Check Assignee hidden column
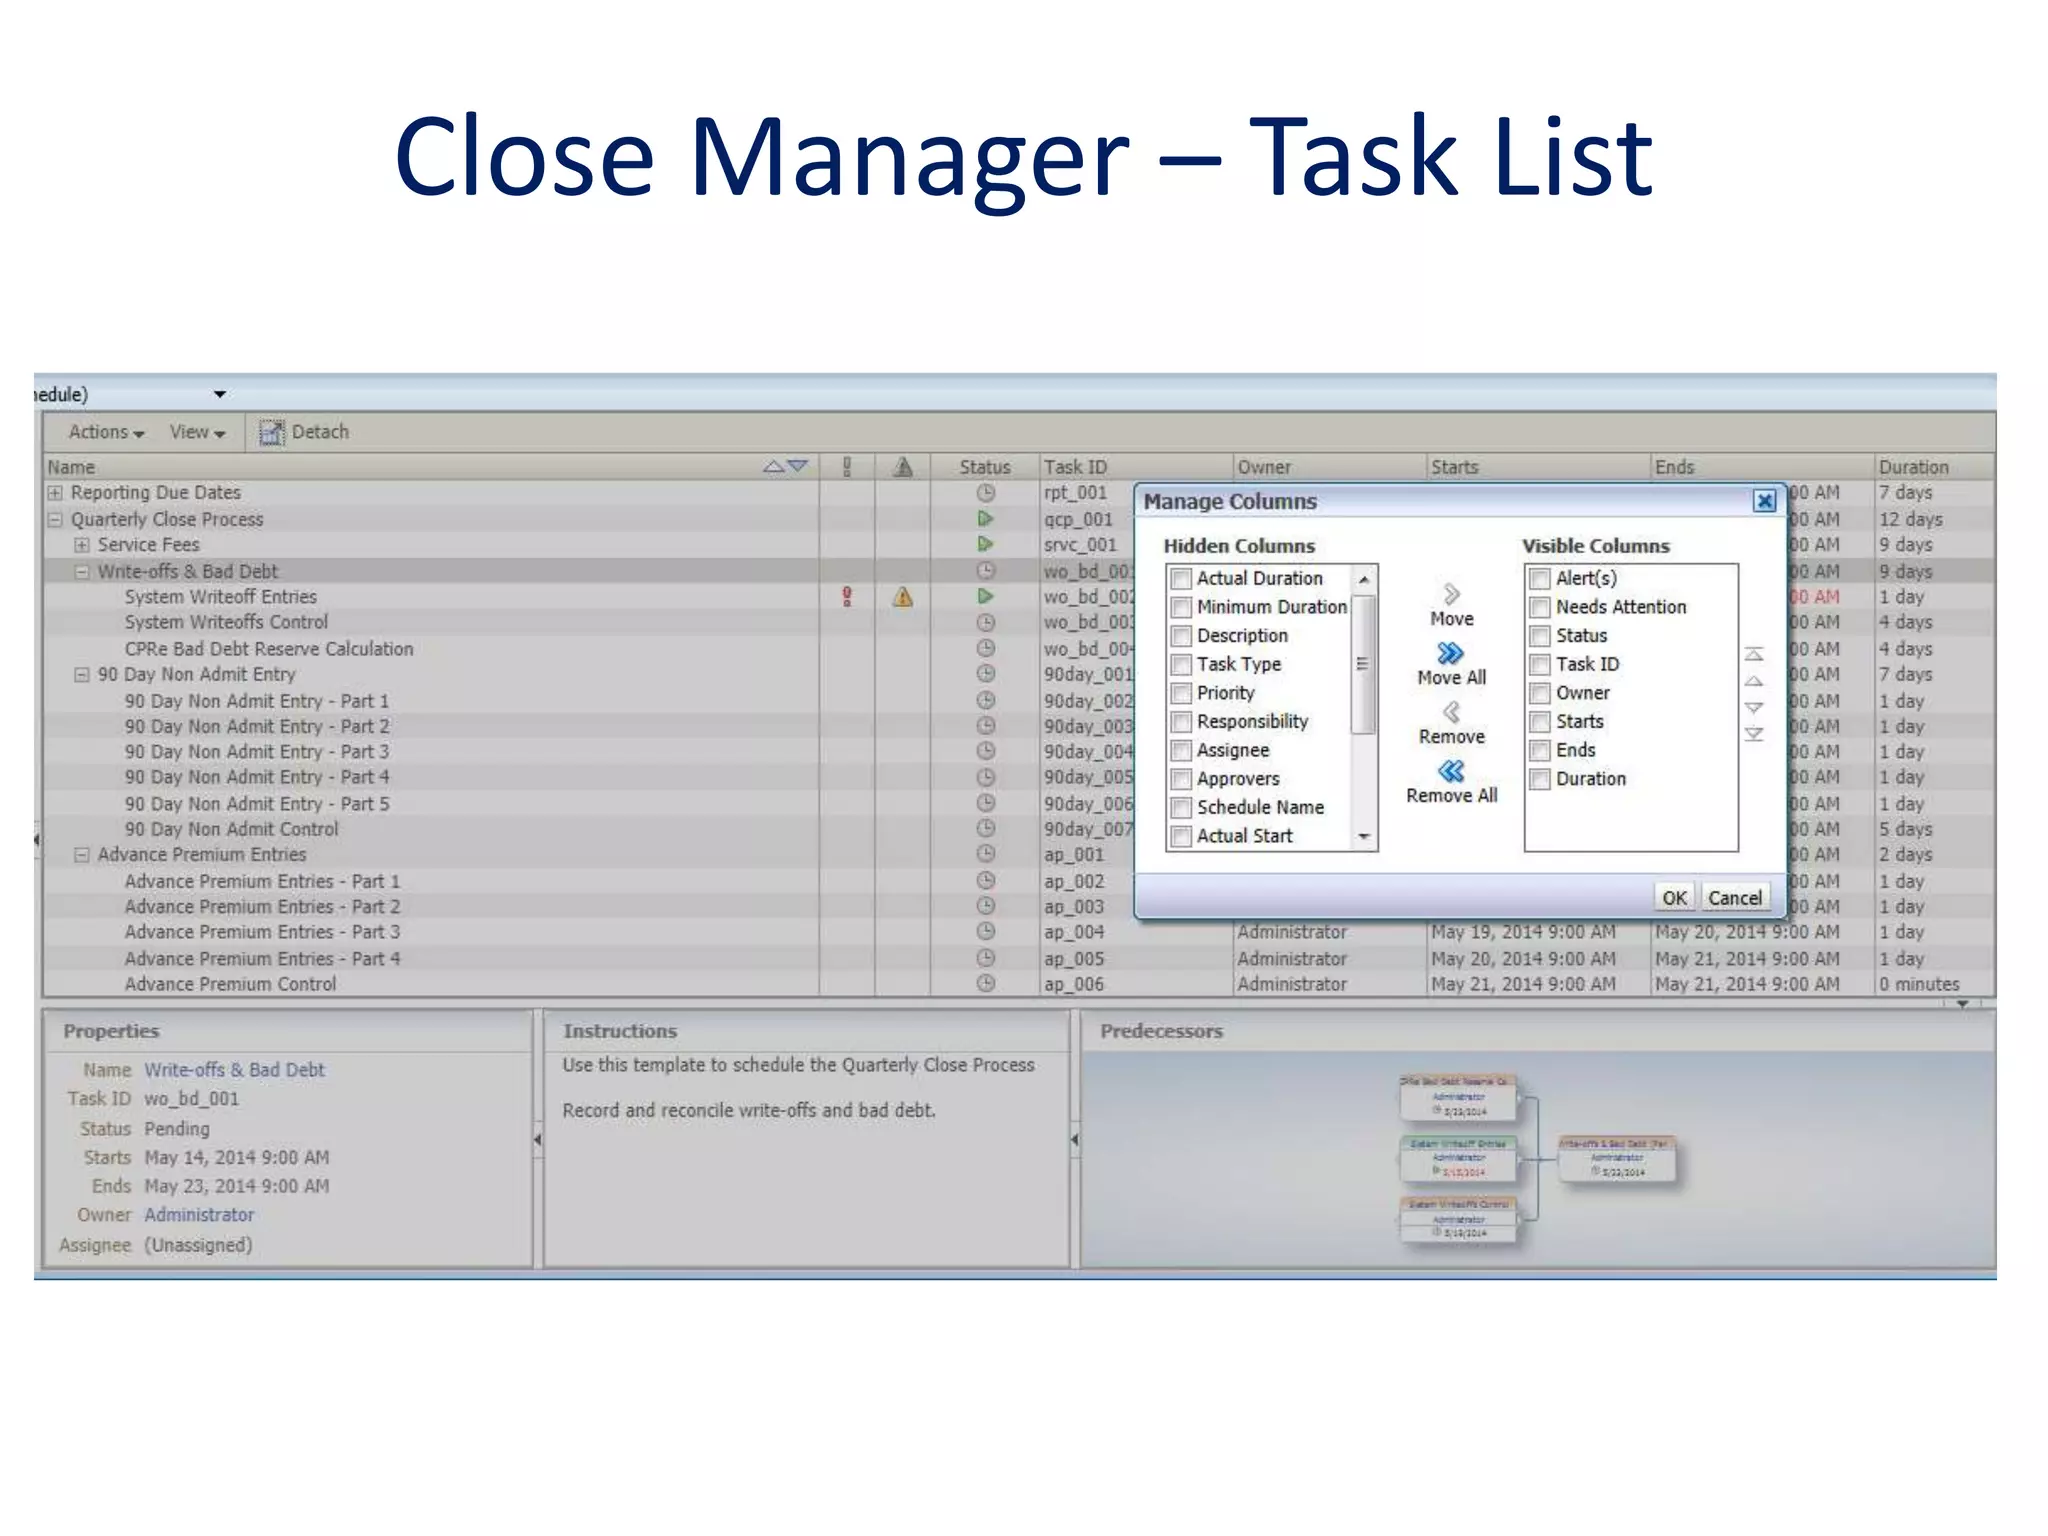The width and height of the screenshot is (2048, 1536). pos(1181,751)
